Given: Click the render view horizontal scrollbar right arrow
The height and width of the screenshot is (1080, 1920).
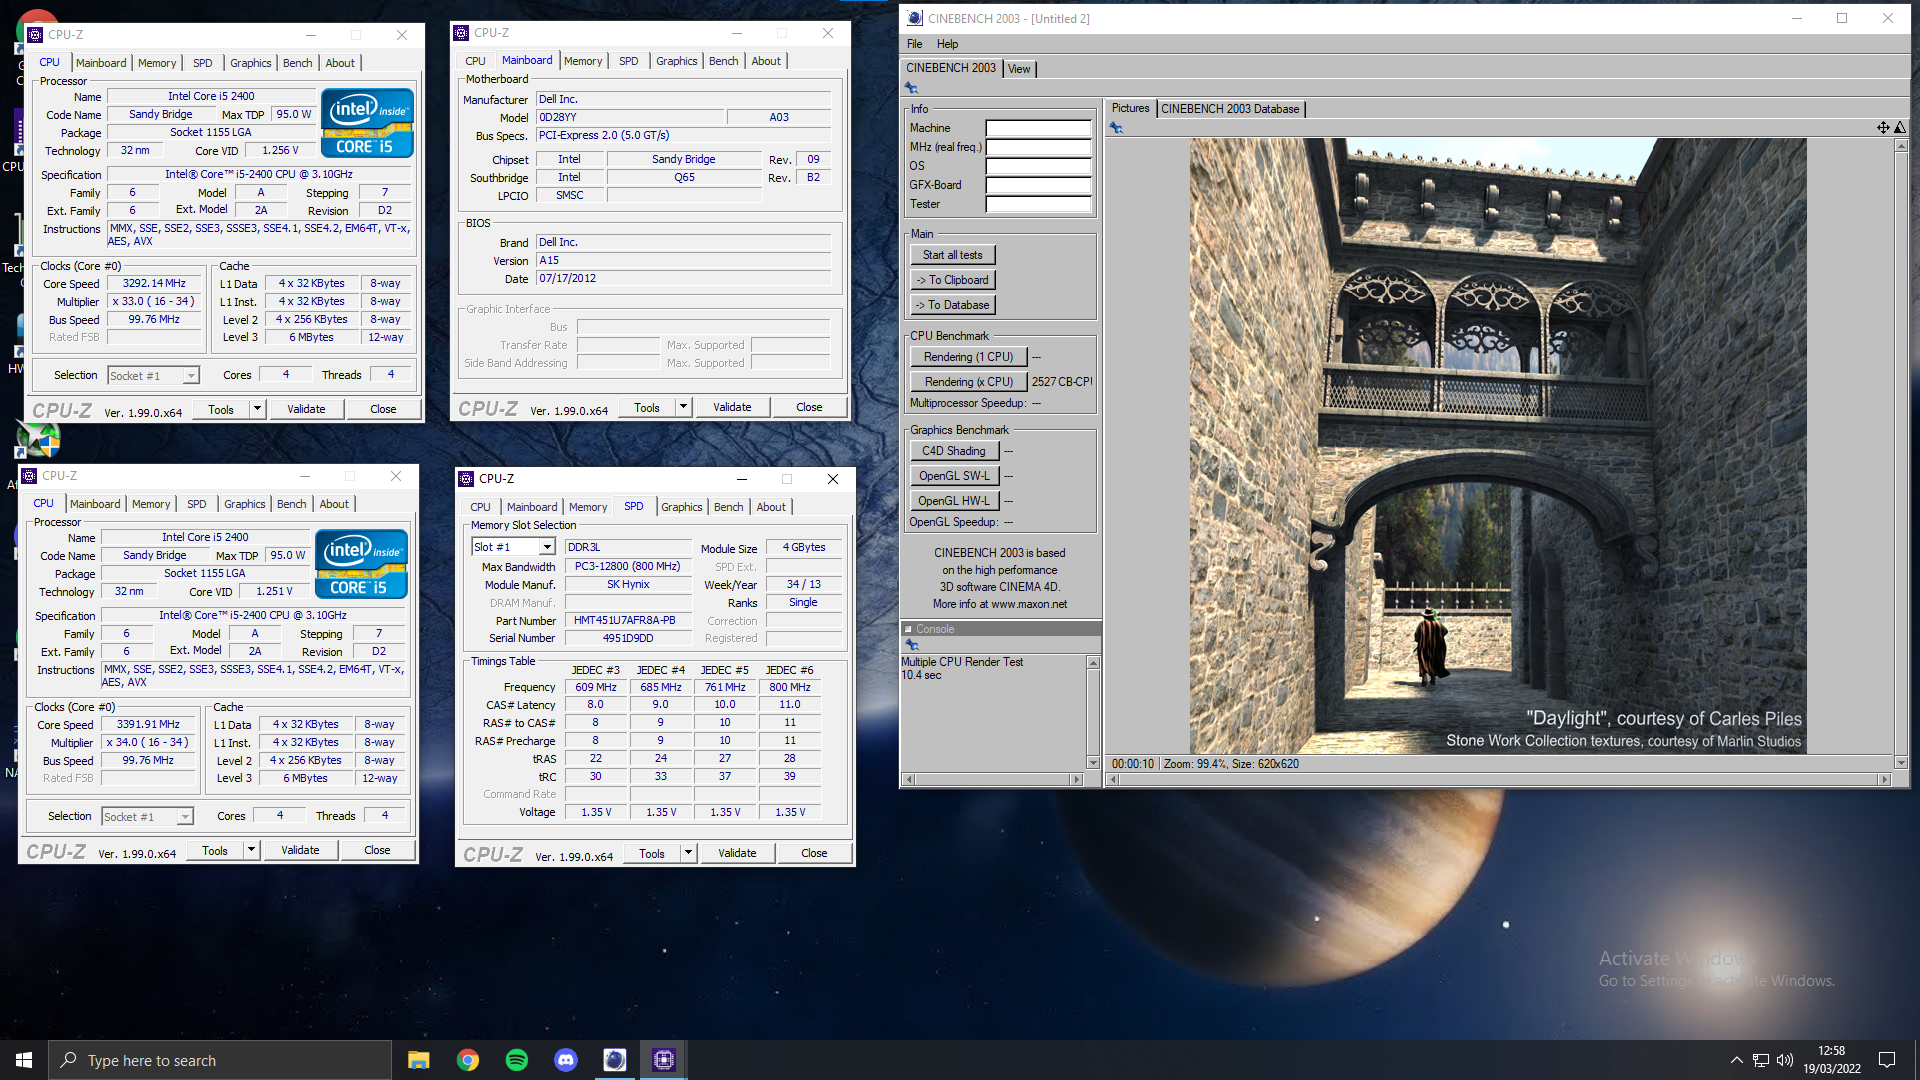Looking at the screenshot, I should [x=1885, y=779].
